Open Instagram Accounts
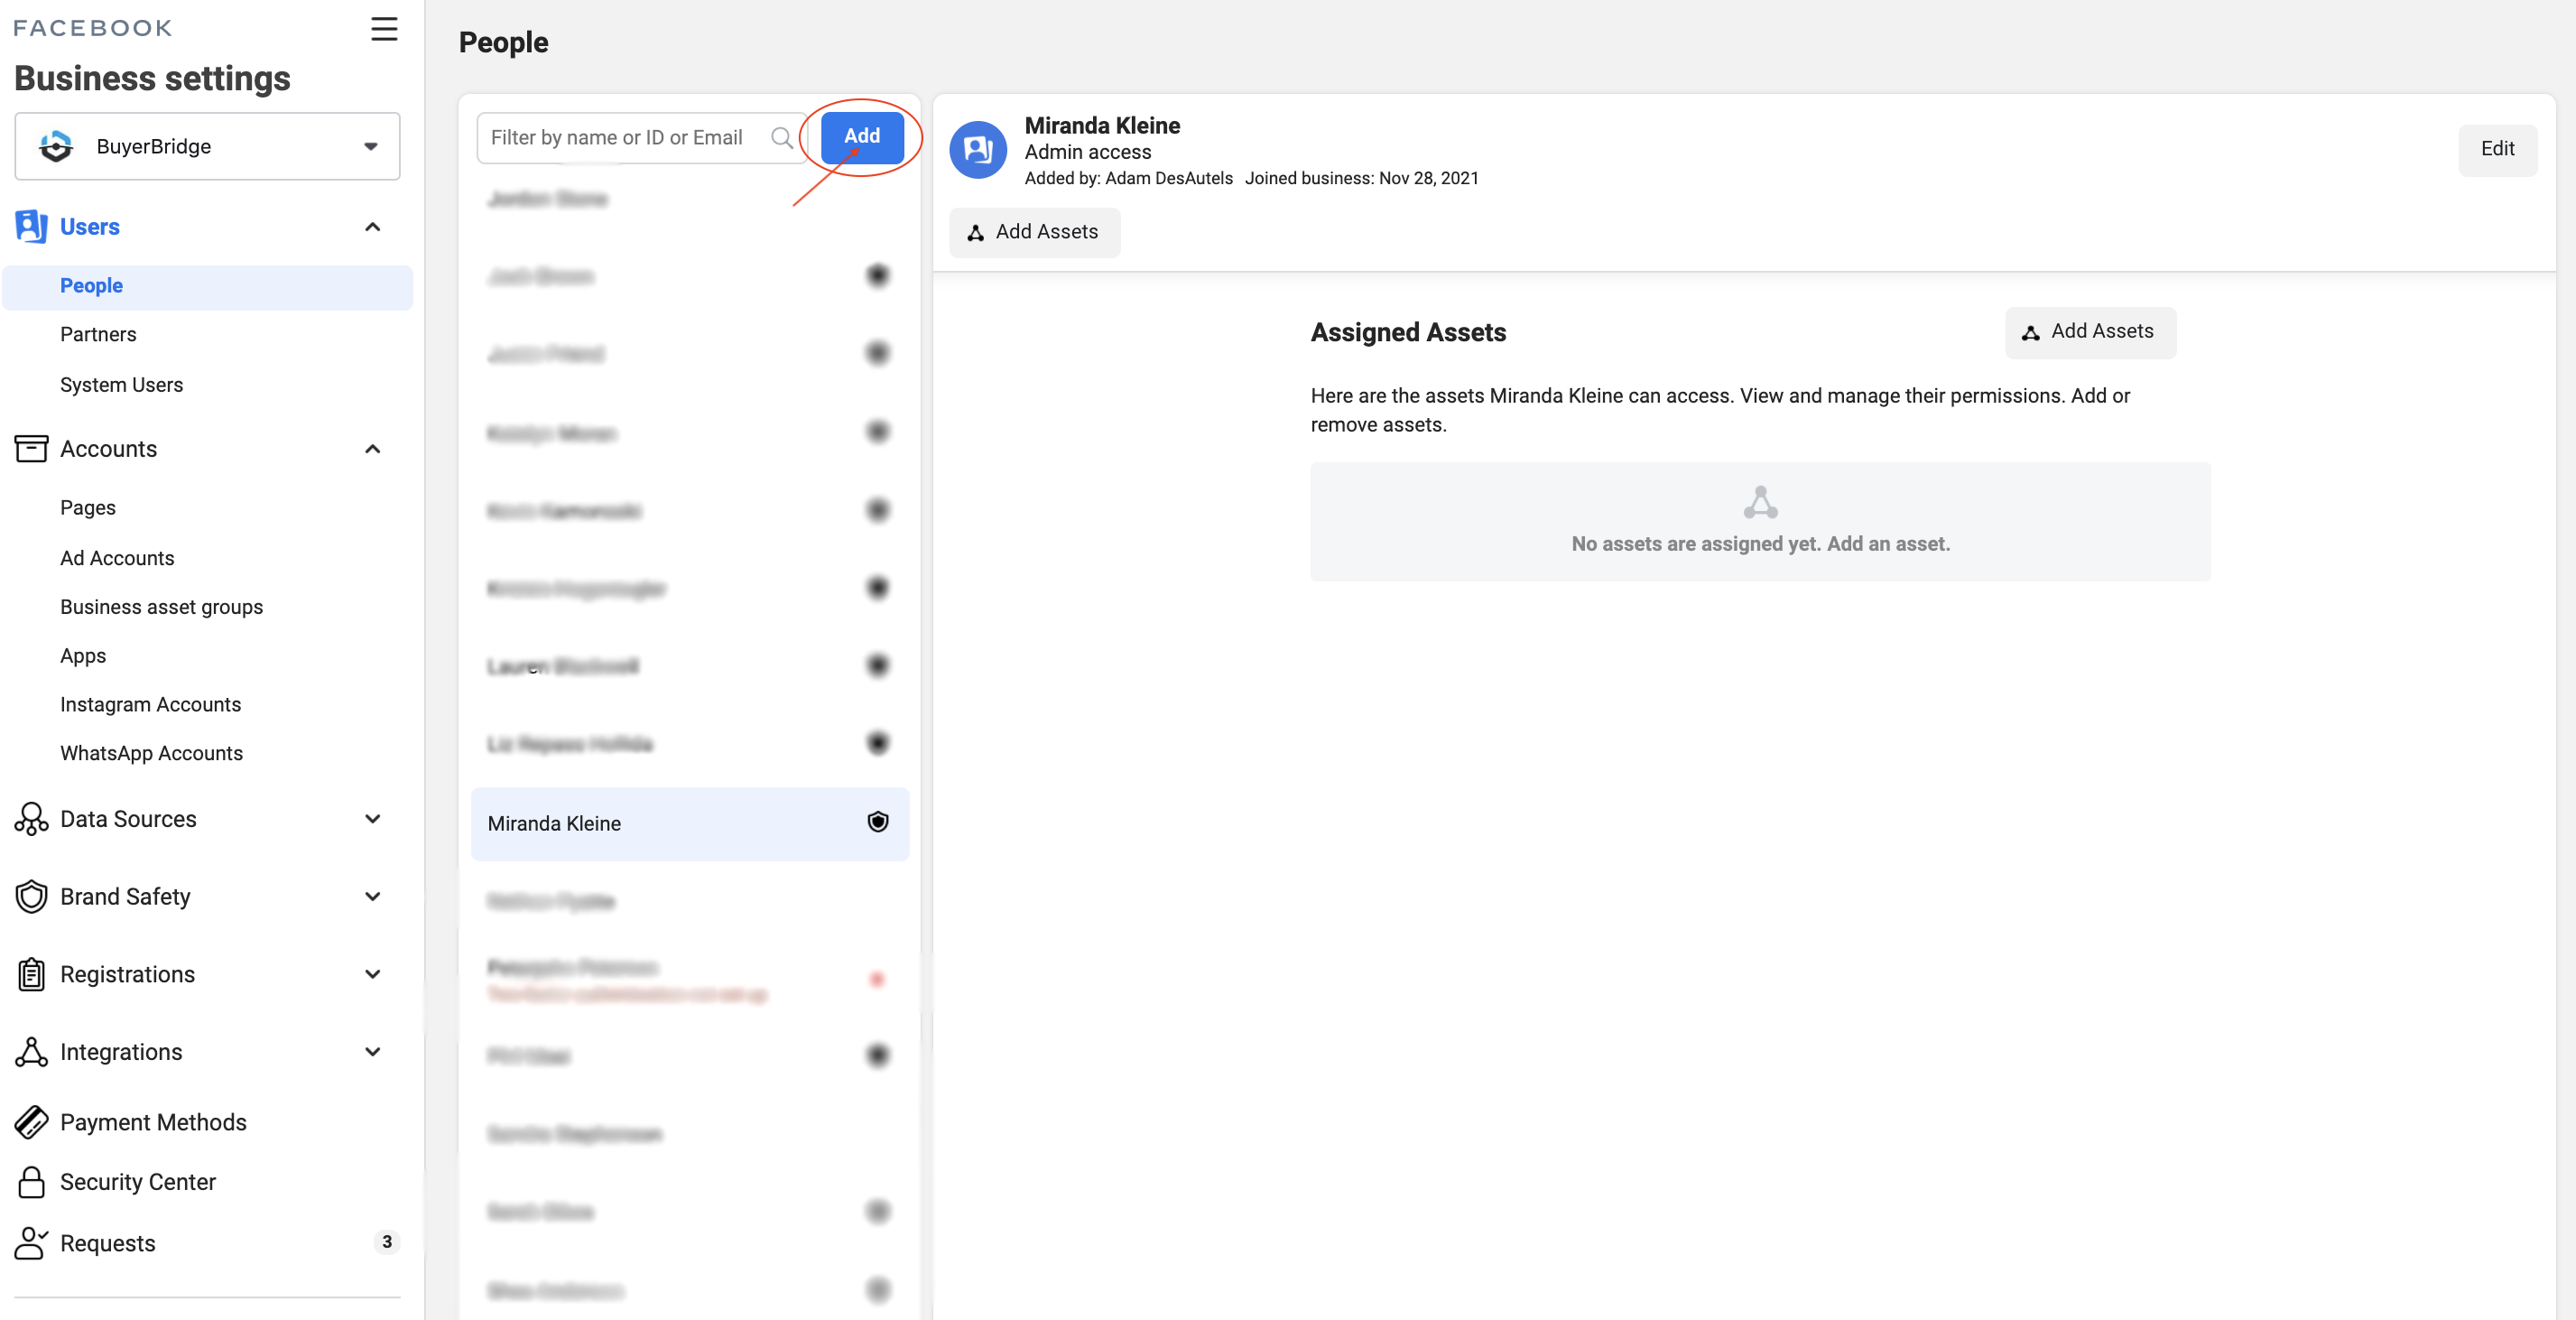 point(150,705)
